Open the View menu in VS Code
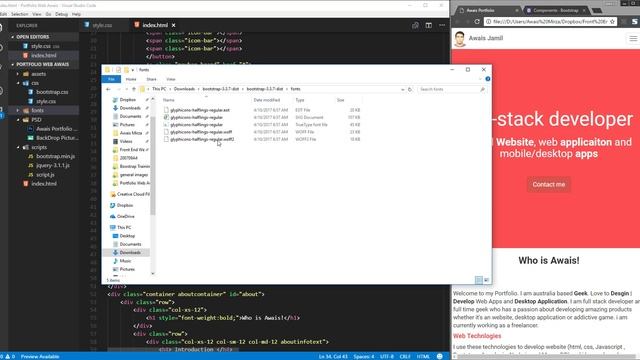640x360 pixels. (x=37, y=14)
